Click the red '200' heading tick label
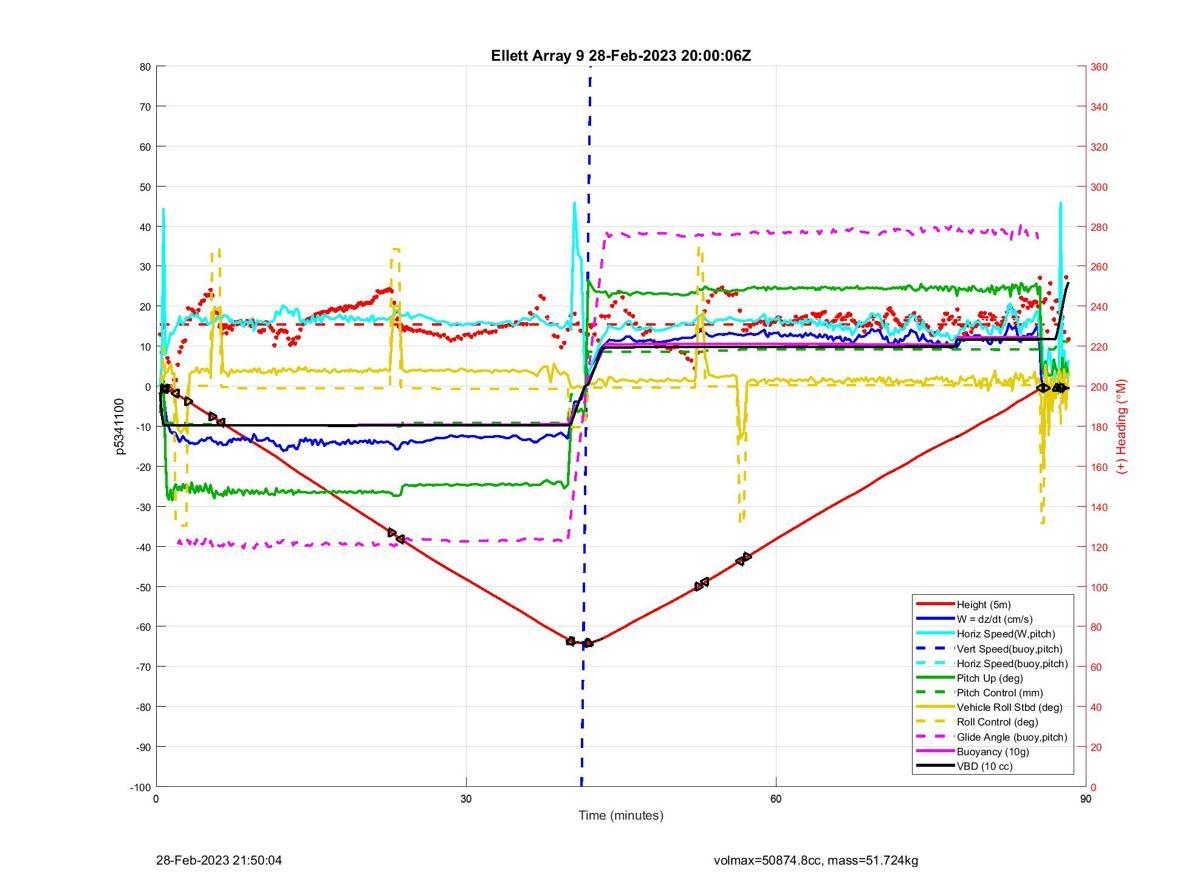Viewport: 1200px width, 885px height. tap(1099, 387)
